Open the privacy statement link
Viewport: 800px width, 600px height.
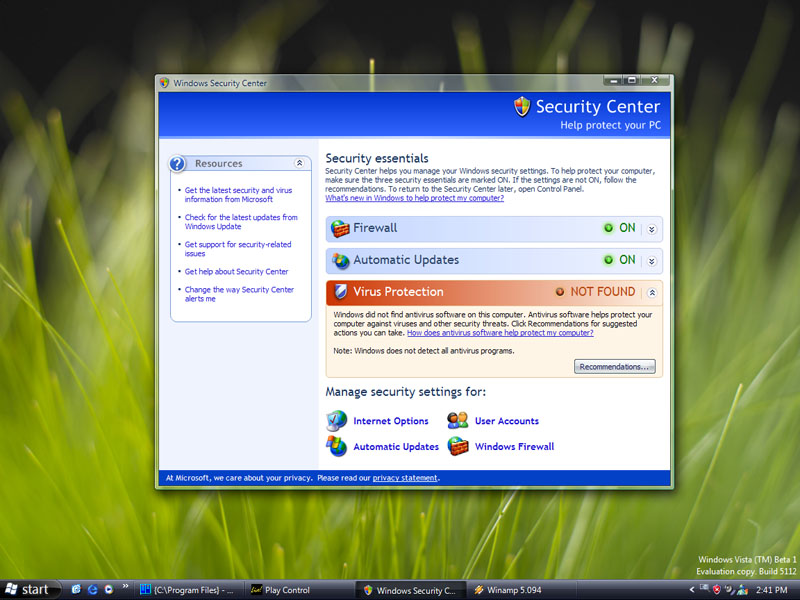405,478
